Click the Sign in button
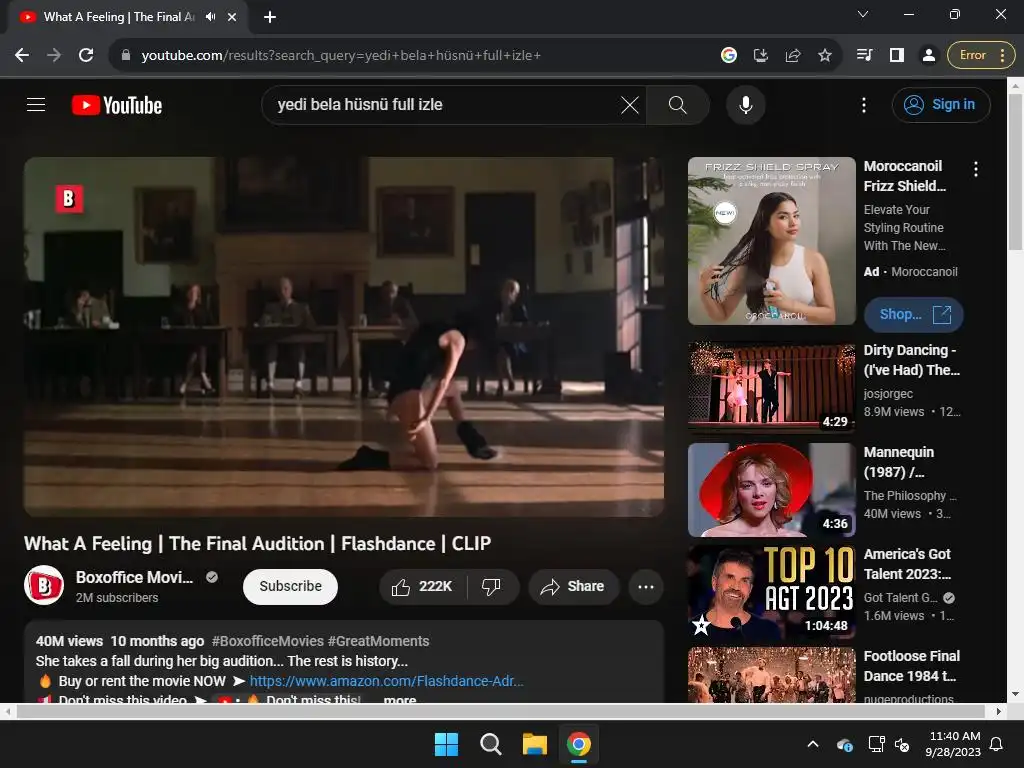 (x=941, y=104)
